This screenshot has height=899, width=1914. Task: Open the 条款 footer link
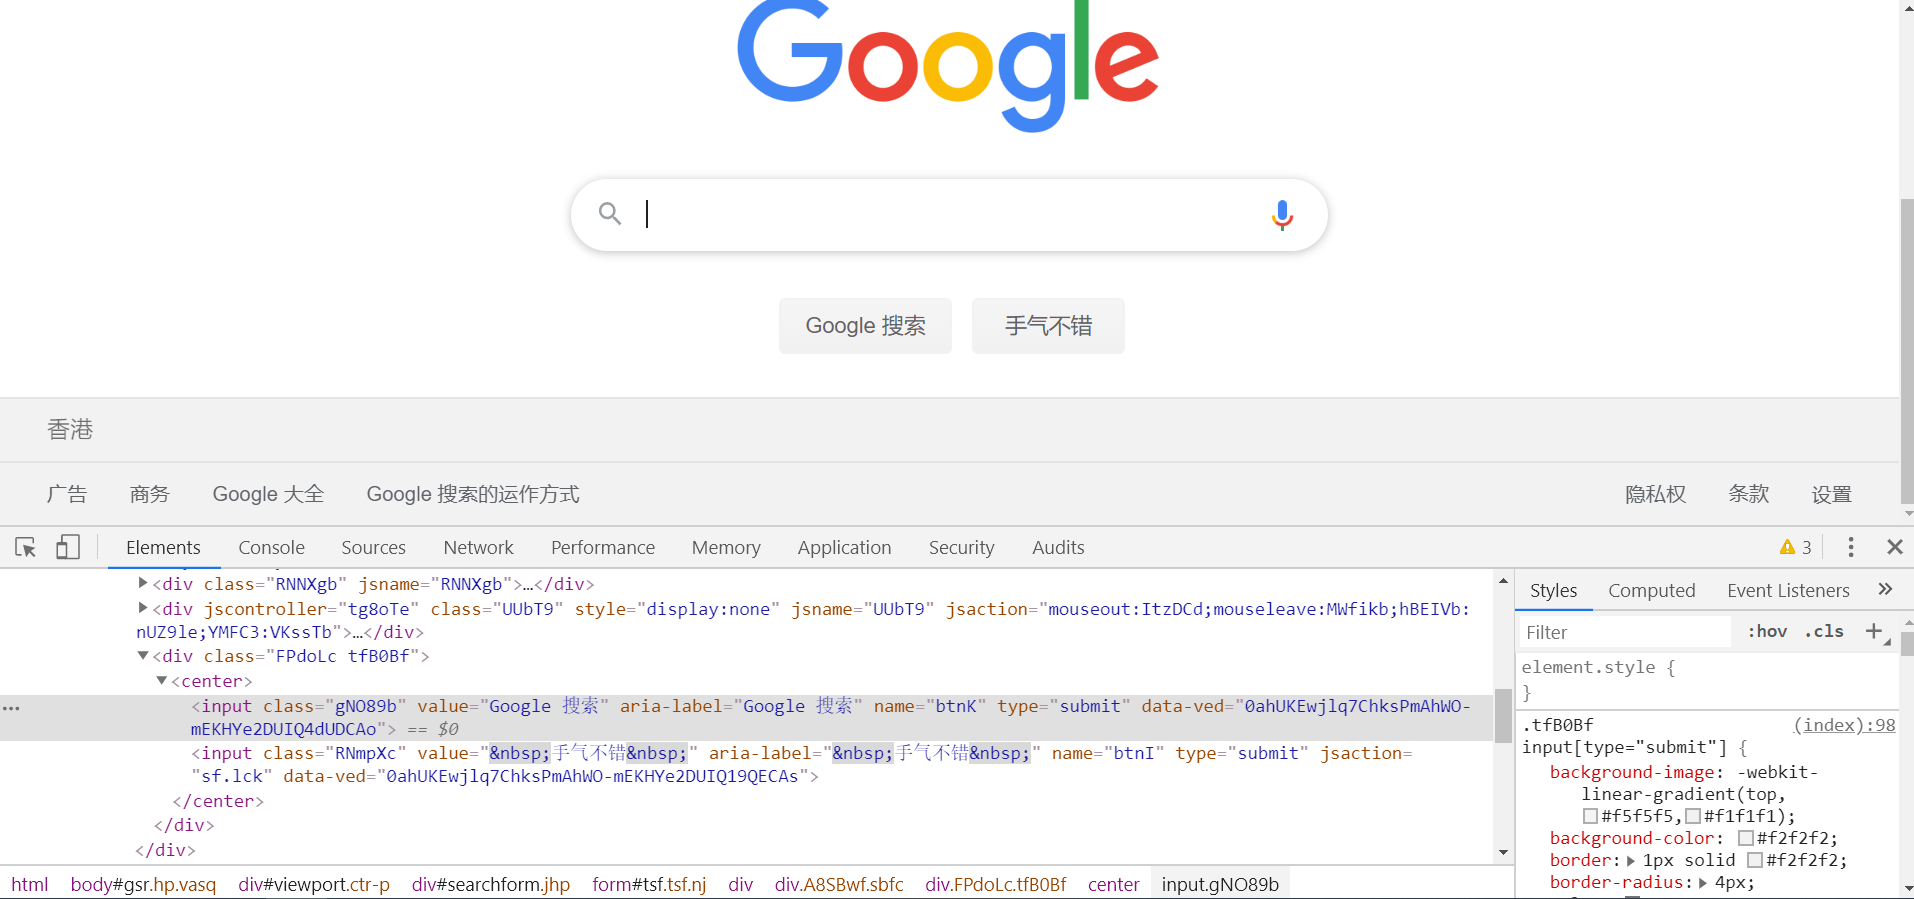pyautogui.click(x=1749, y=494)
